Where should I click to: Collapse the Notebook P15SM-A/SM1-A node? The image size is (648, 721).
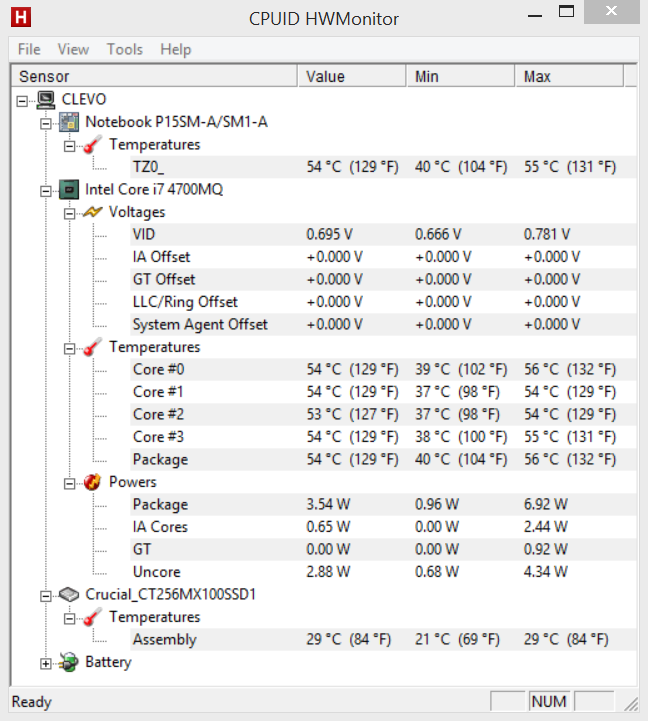46,123
